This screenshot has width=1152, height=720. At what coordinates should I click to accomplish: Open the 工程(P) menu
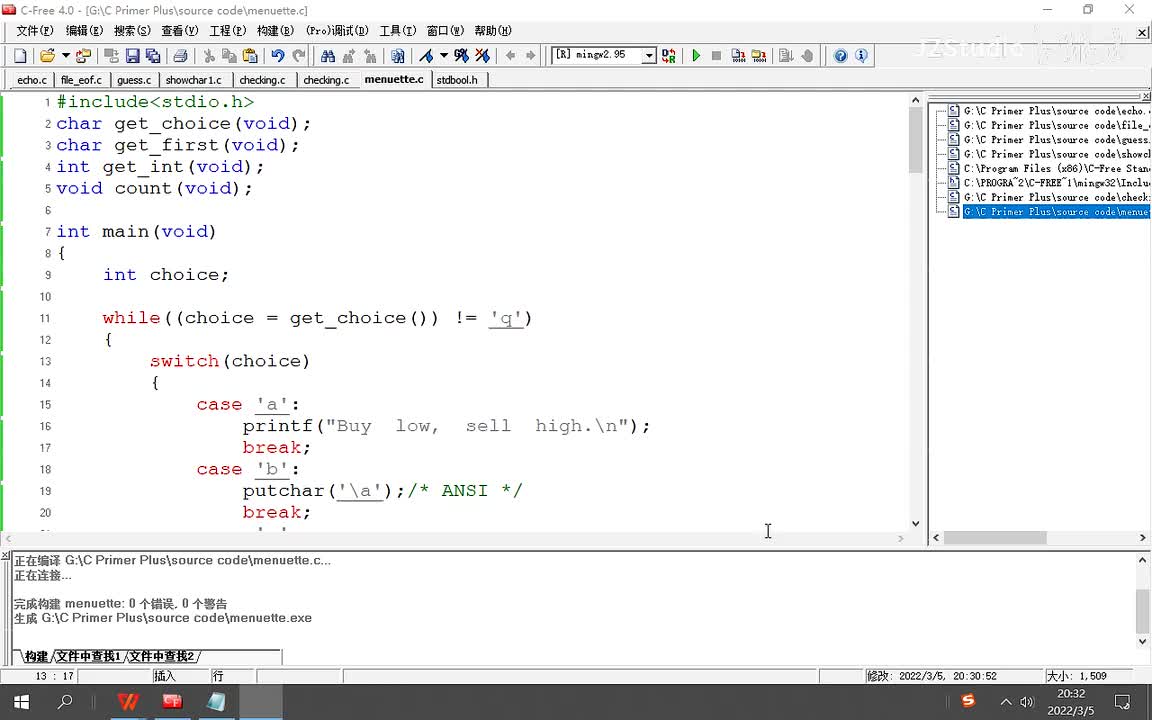(228, 31)
